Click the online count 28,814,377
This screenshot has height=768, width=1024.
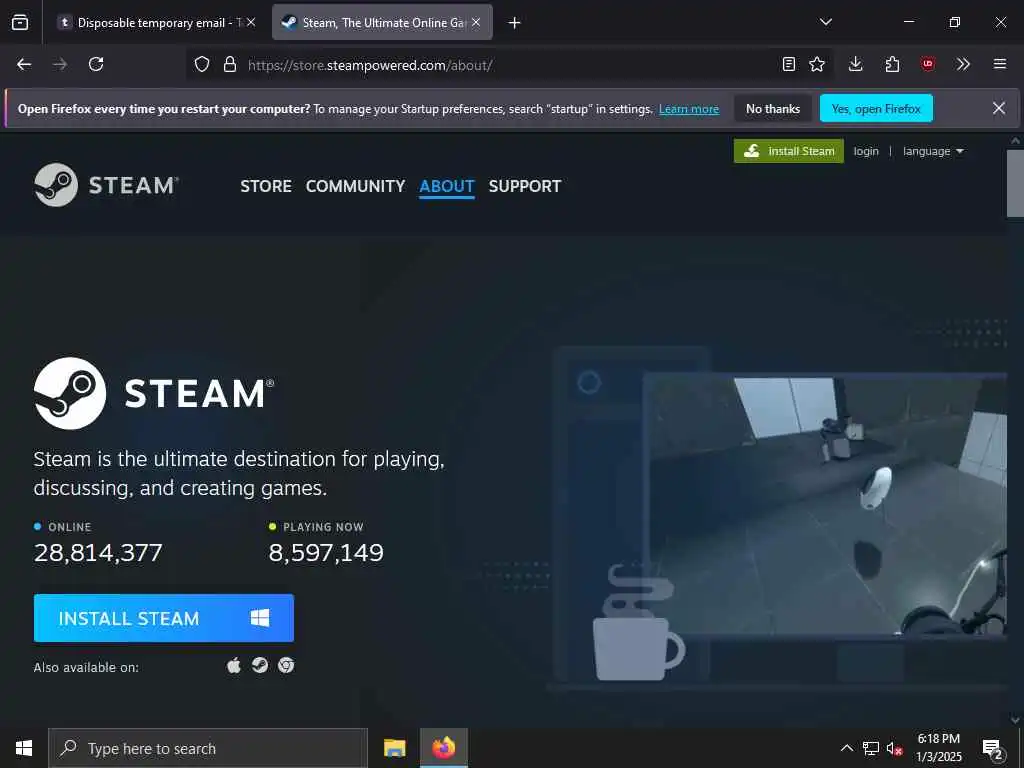click(x=98, y=553)
